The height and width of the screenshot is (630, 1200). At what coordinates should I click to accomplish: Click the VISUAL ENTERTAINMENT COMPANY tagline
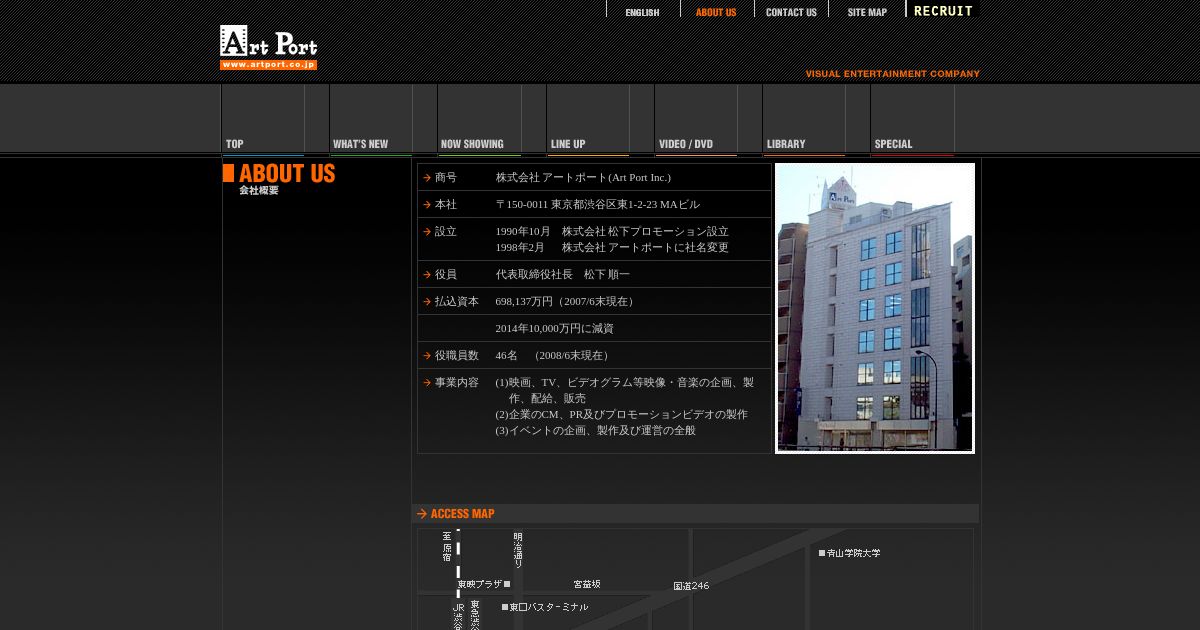point(893,74)
